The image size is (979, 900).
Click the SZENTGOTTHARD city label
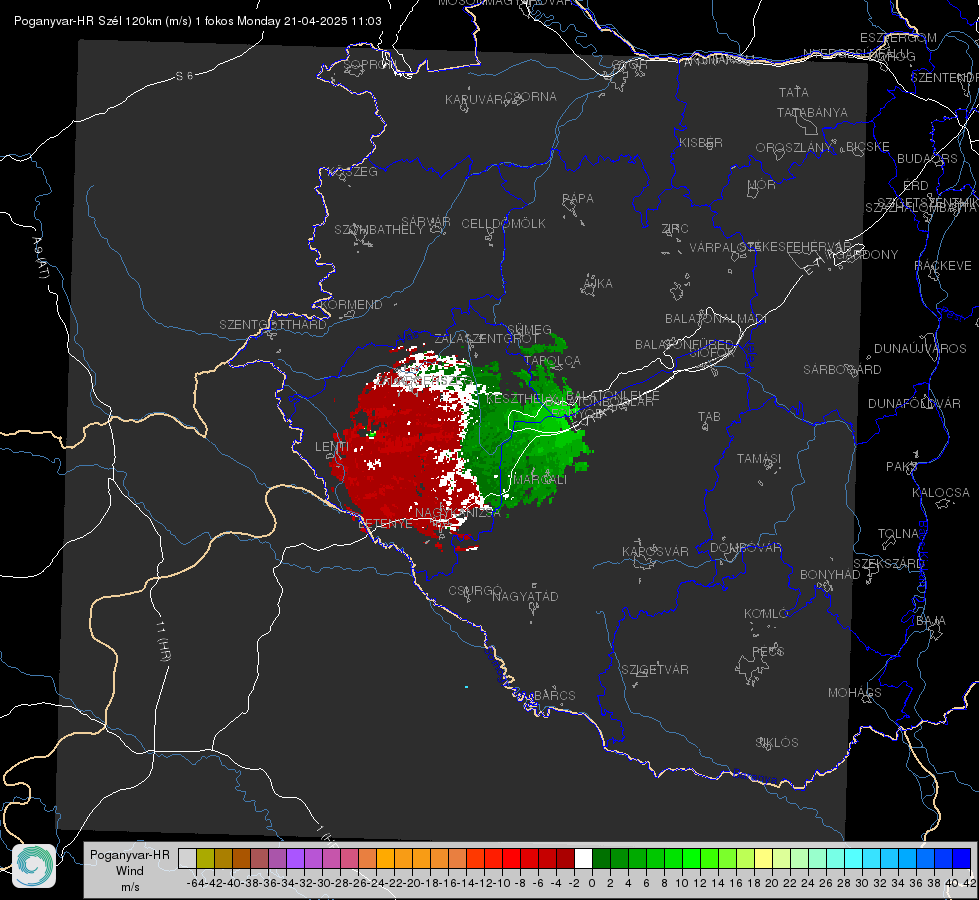pos(273,325)
